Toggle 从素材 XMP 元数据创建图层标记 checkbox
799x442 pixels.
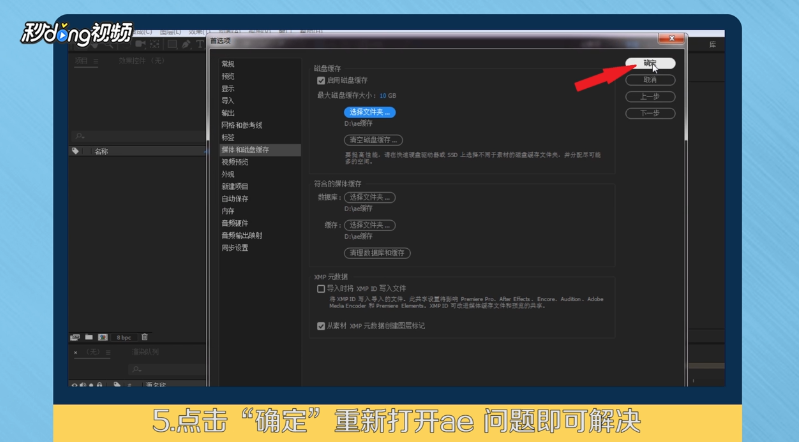click(321, 326)
